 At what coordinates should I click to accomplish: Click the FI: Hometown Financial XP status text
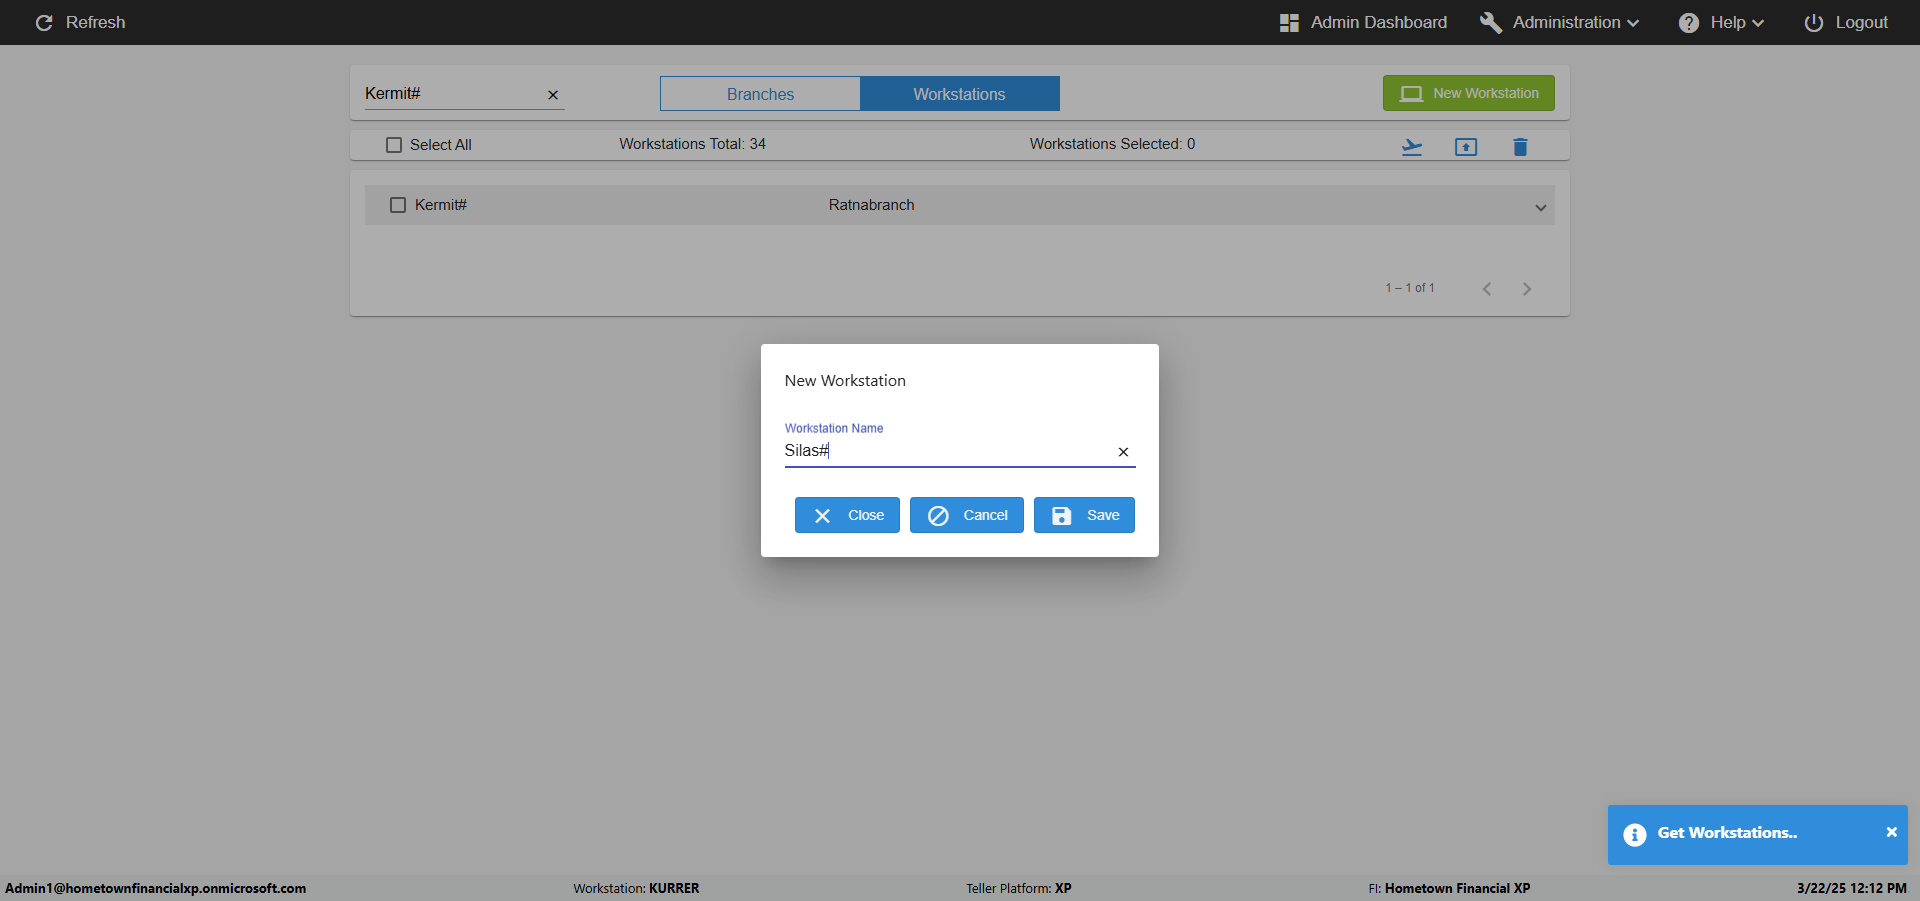pyautogui.click(x=1449, y=888)
